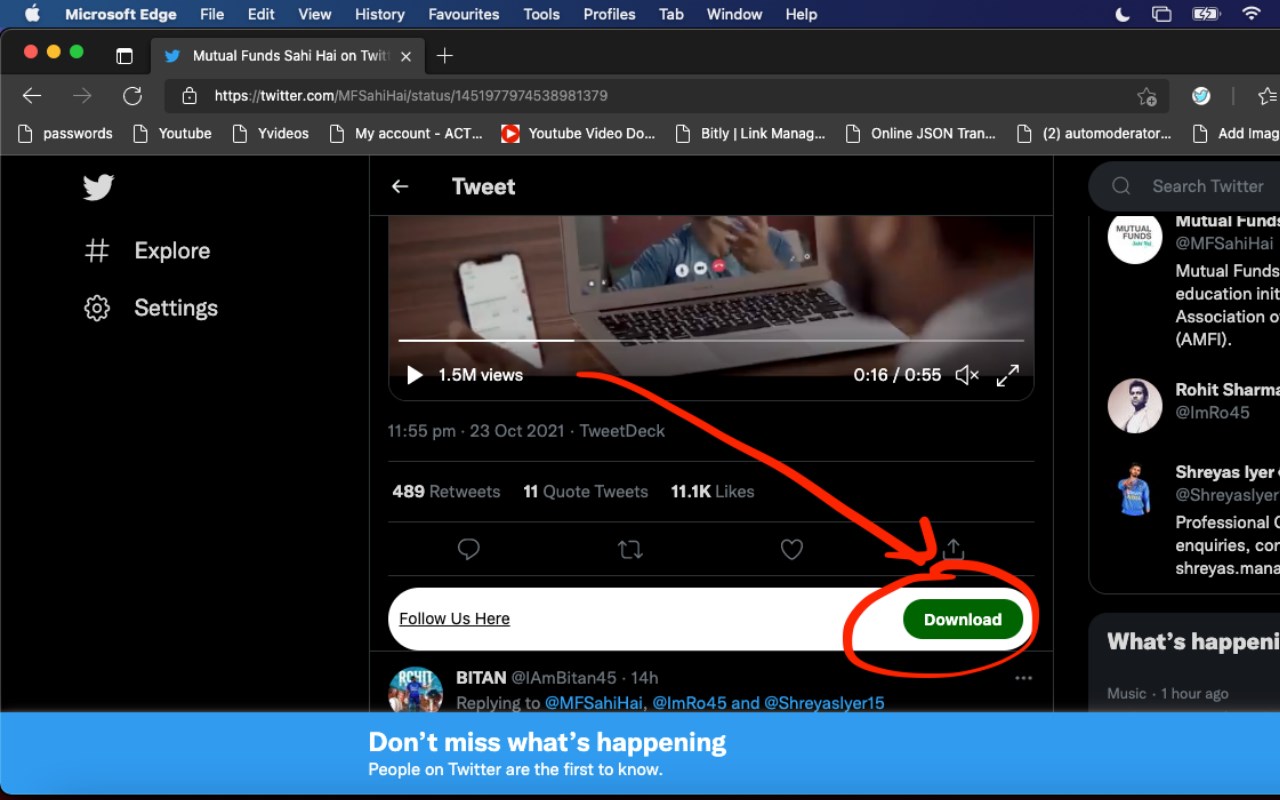Screen dimensions: 1280x800
Task: Open the Mutual Funds Sahi Hai profile avatar
Action: tap(1135, 237)
